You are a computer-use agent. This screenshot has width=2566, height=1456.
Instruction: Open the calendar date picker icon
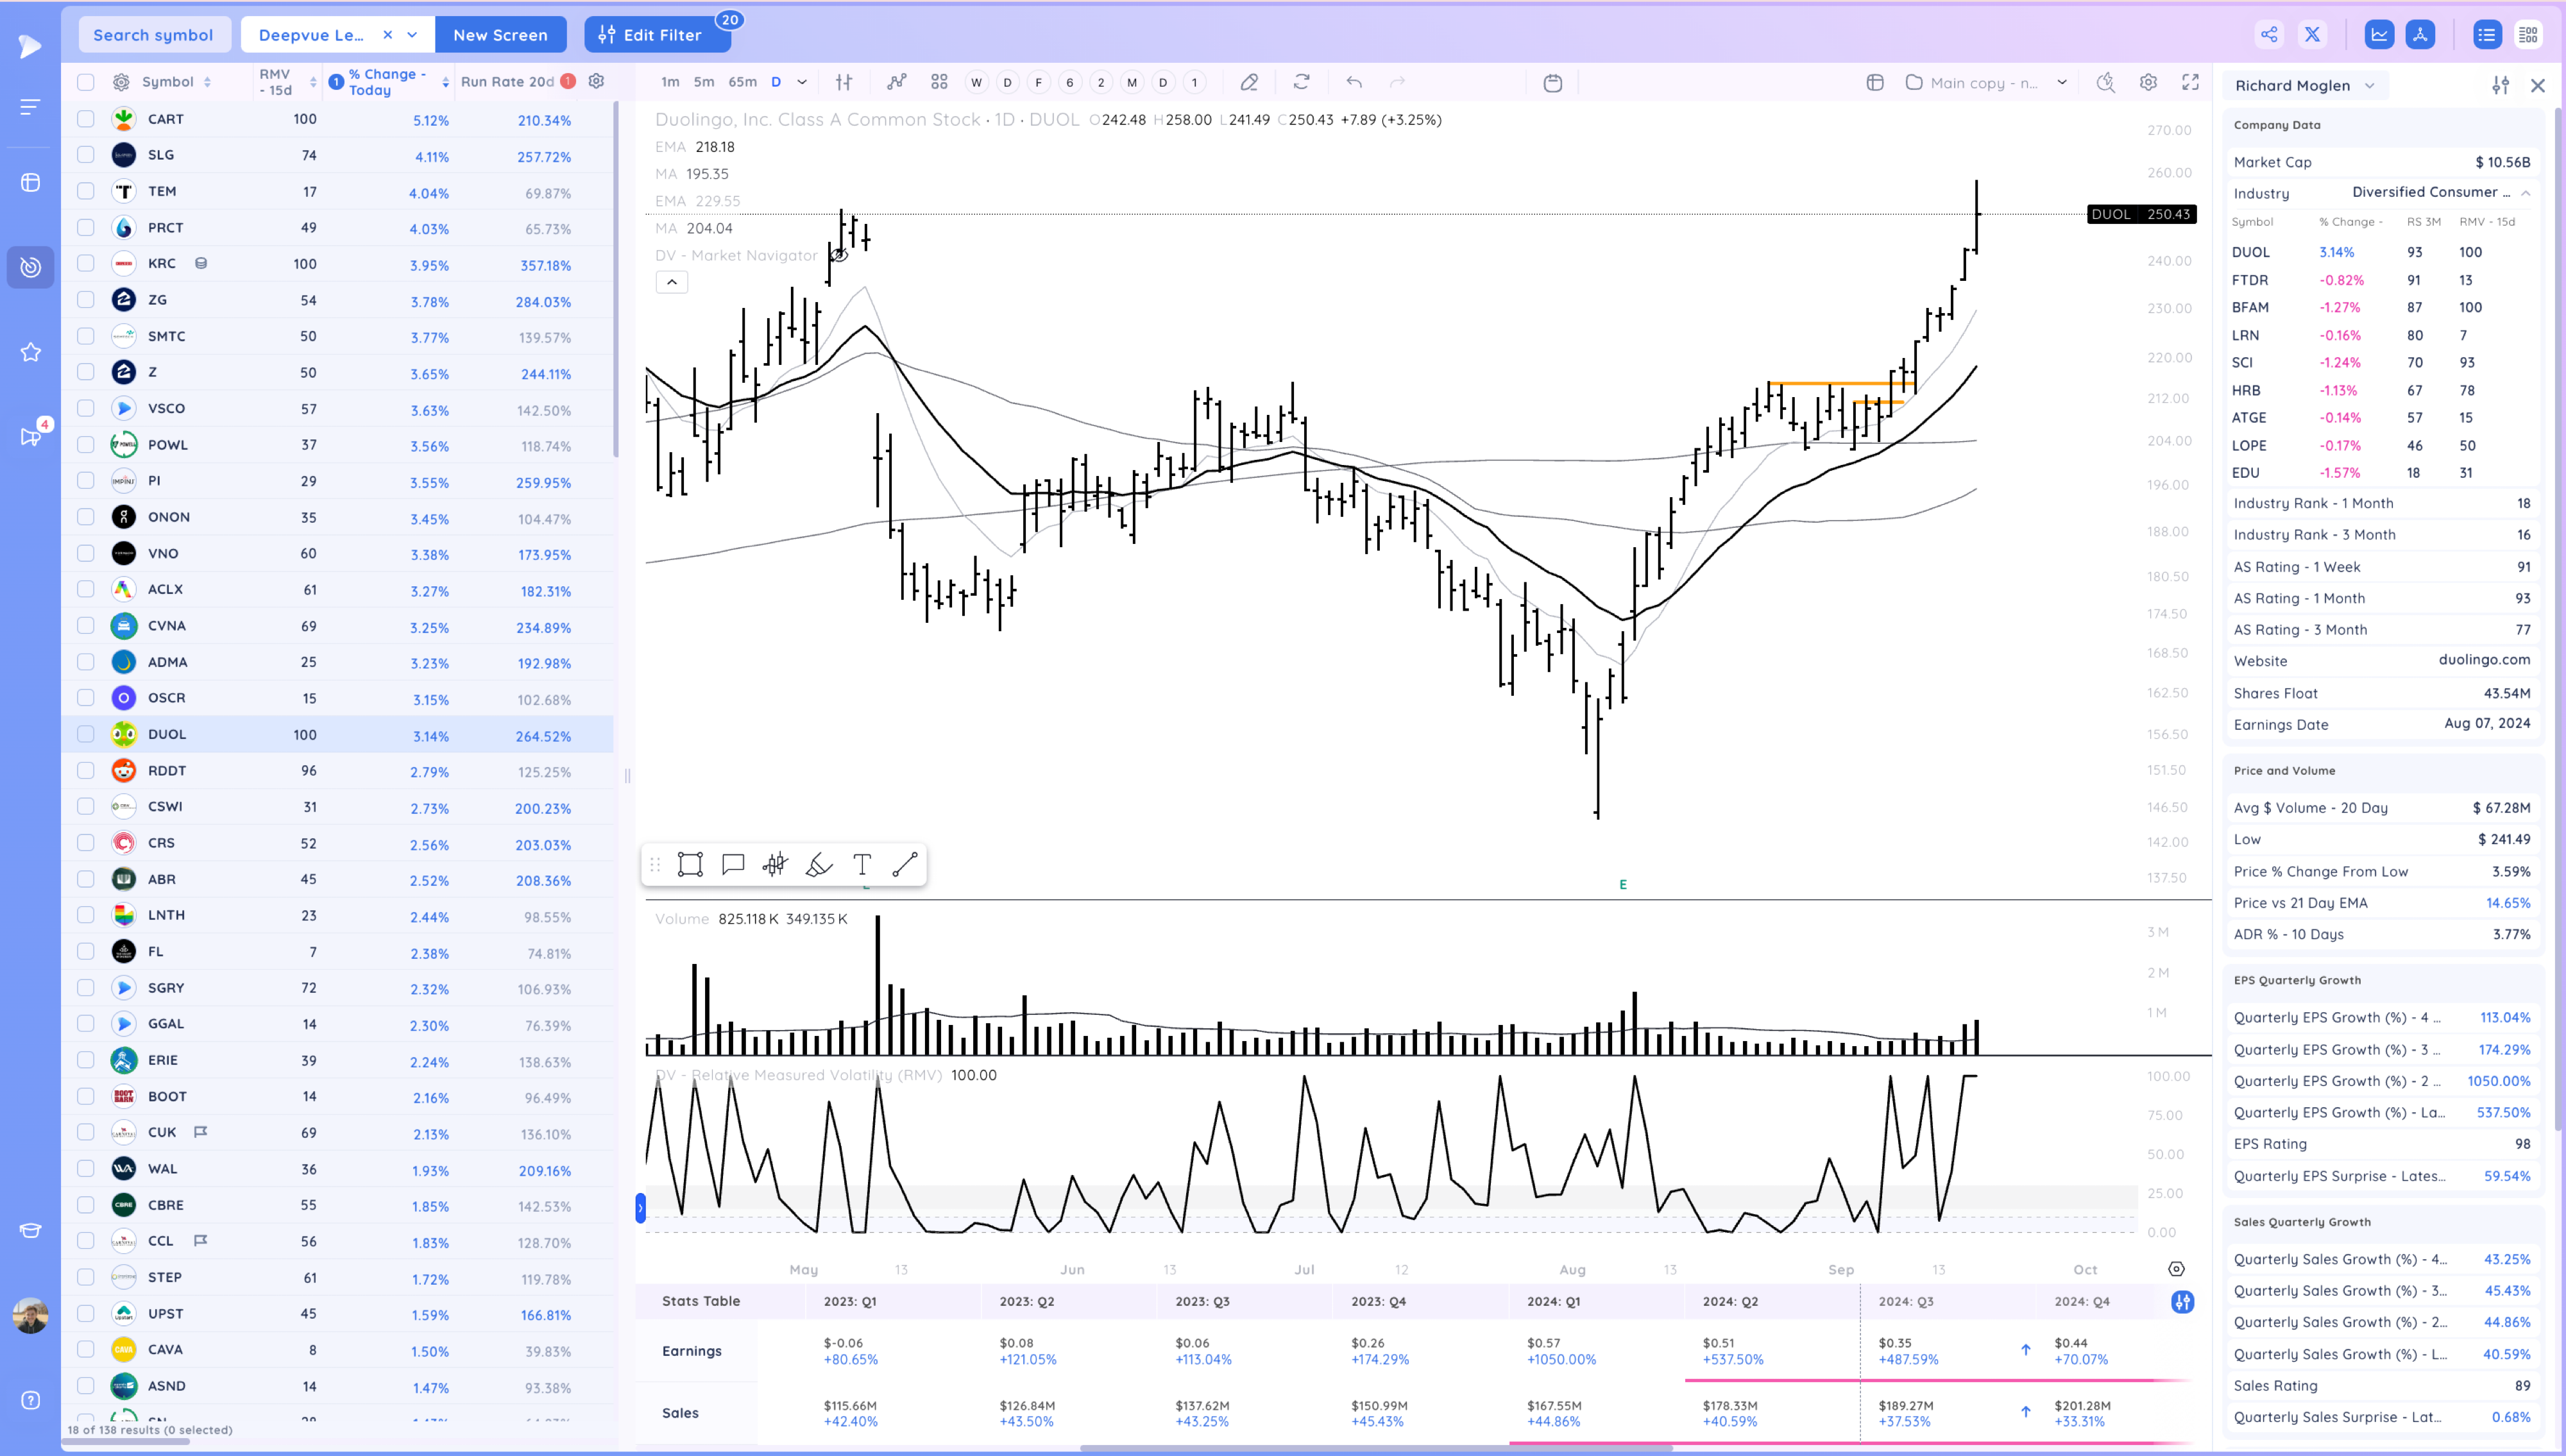point(1552,82)
